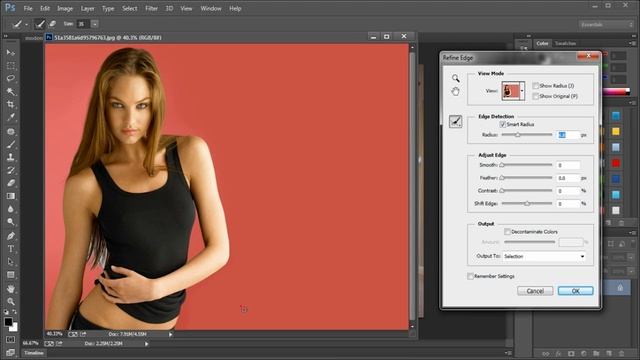Click the Zoom tool in Refine Edge dialog
Viewport: 640px width, 360px height.
(456, 78)
